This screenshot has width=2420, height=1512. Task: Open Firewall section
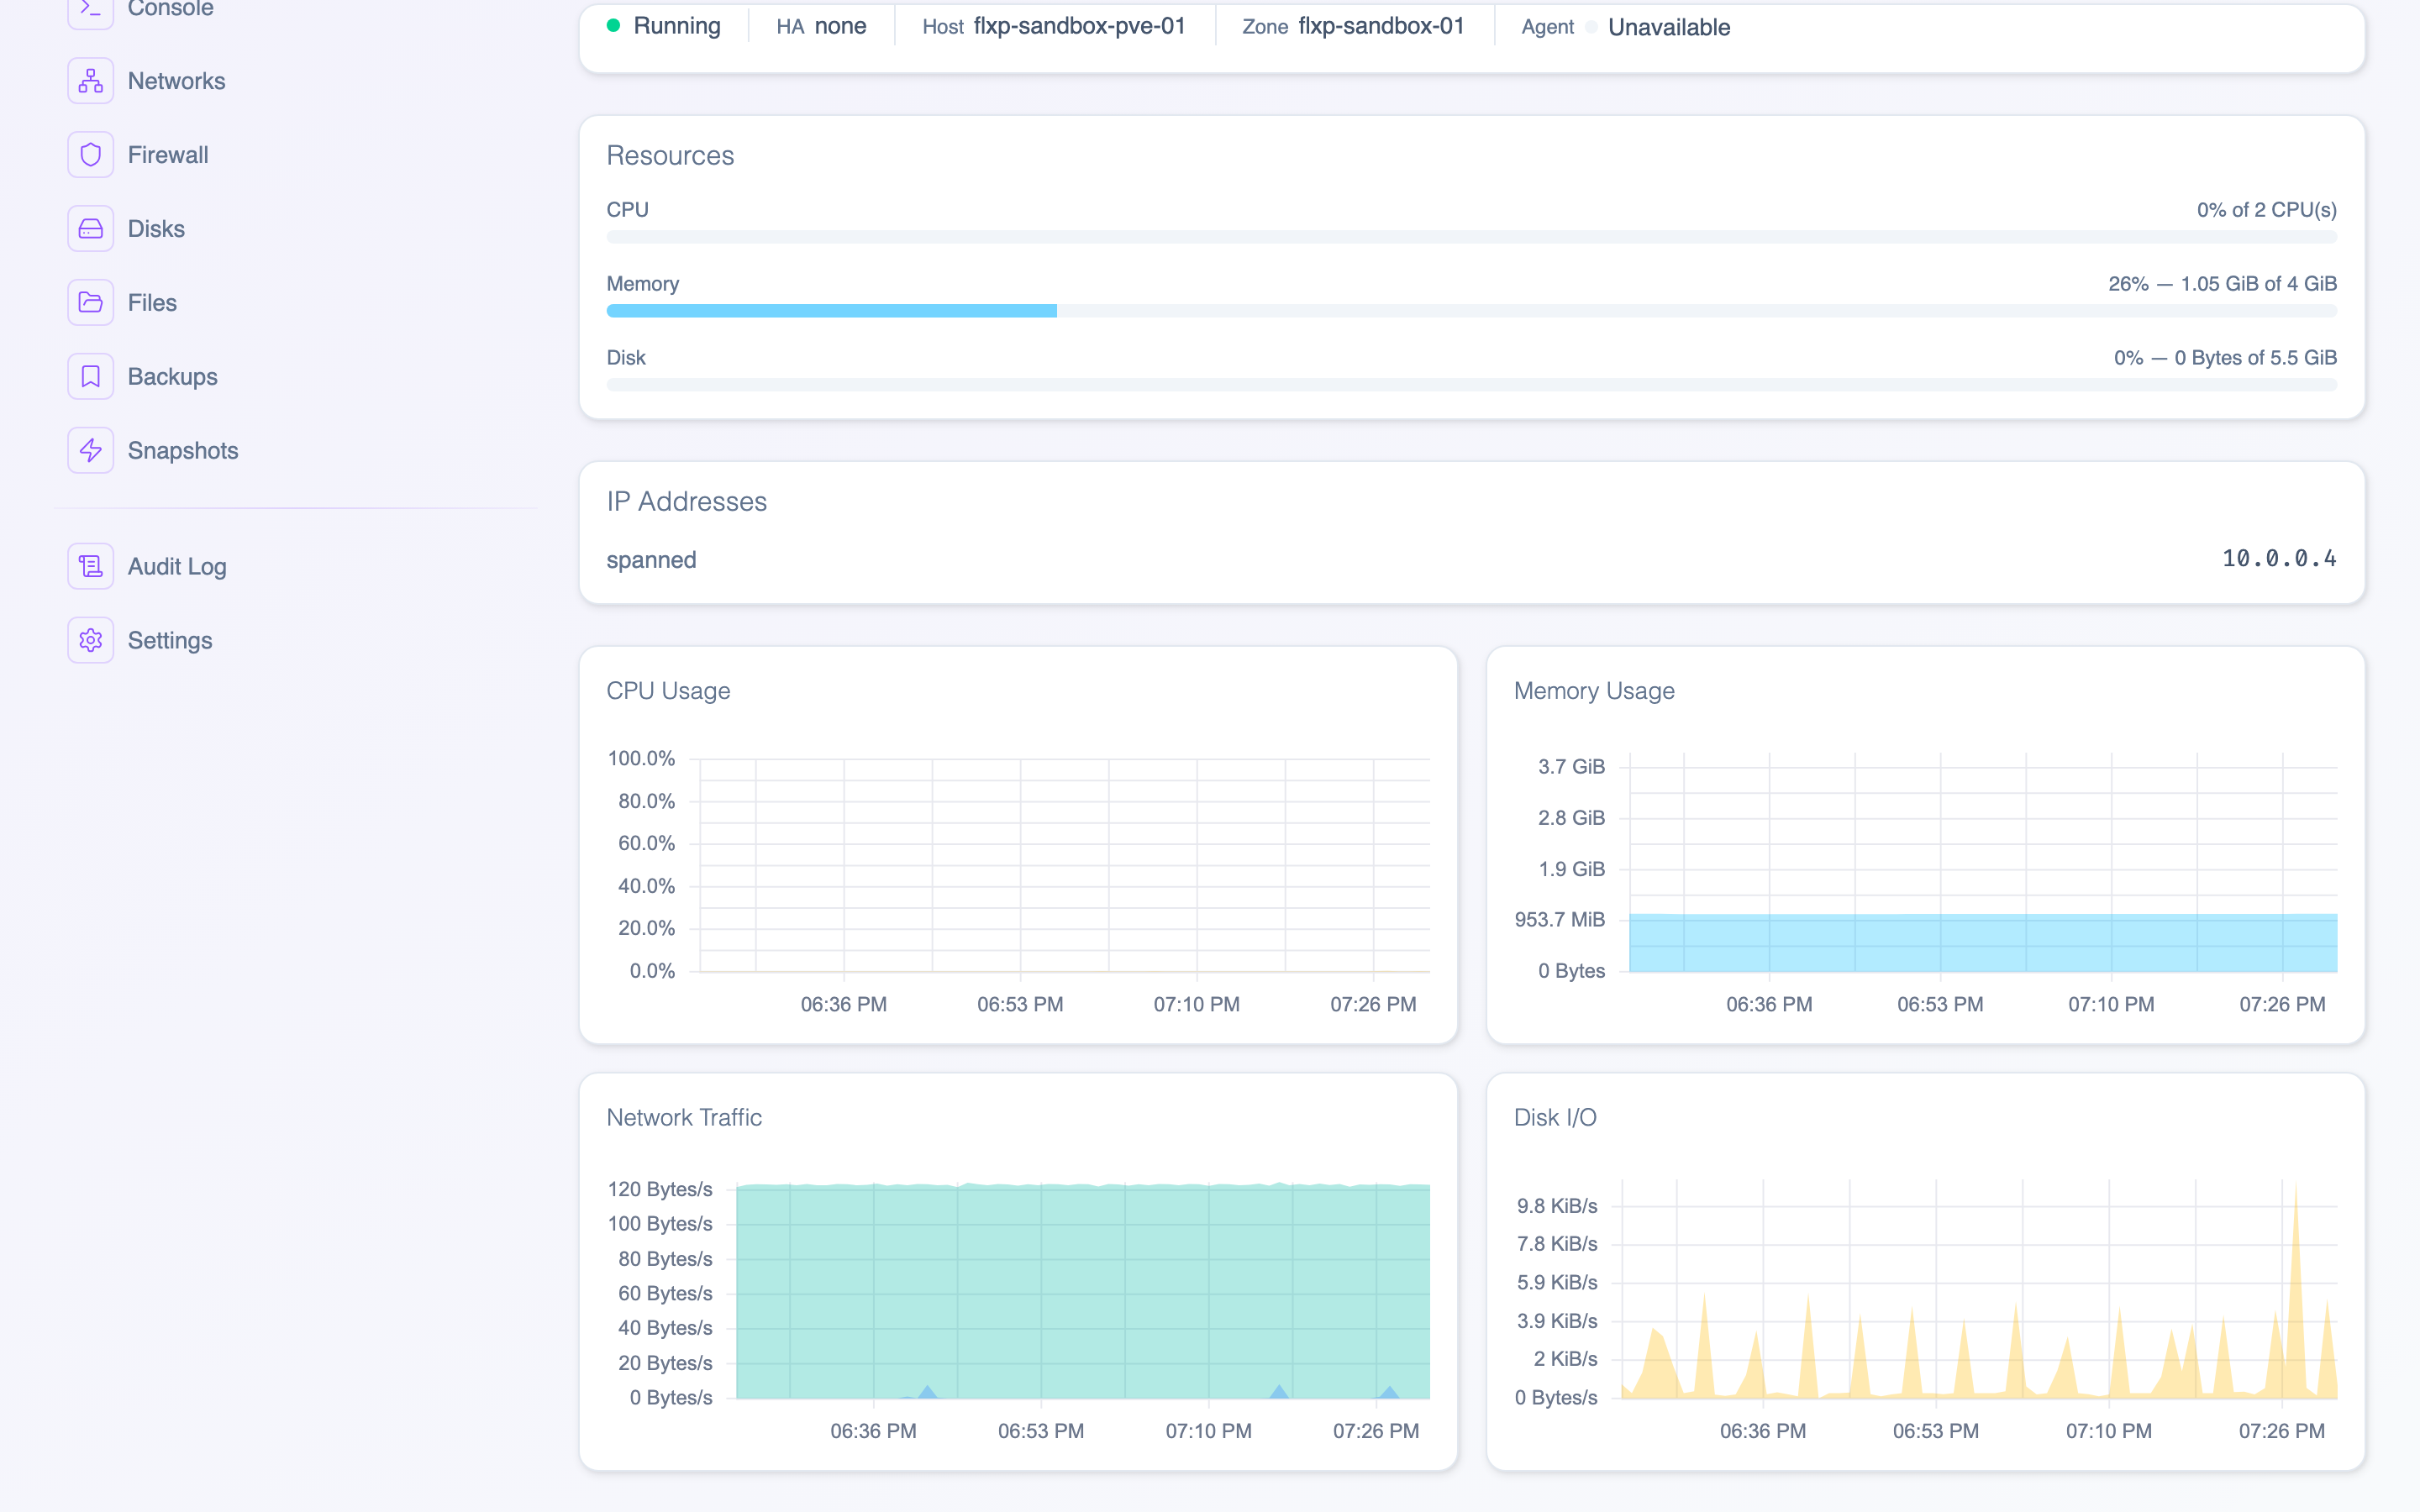point(168,155)
